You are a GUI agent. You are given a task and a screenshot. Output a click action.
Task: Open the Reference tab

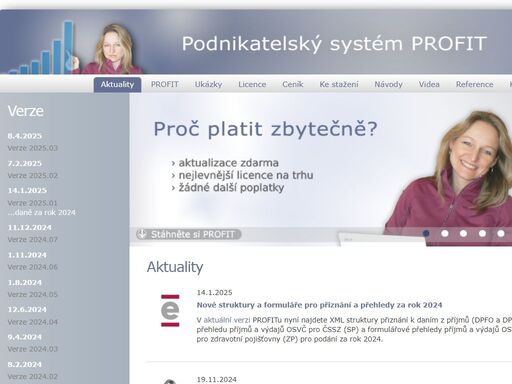click(474, 85)
